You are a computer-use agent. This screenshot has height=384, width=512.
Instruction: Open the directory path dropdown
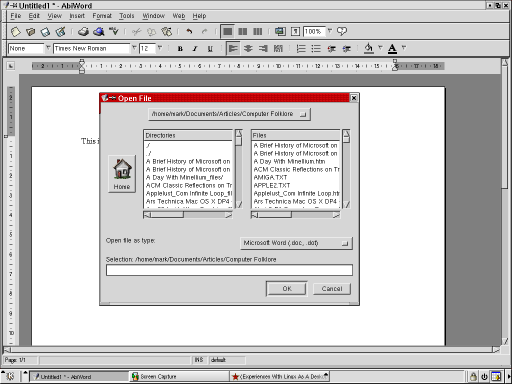(229, 114)
